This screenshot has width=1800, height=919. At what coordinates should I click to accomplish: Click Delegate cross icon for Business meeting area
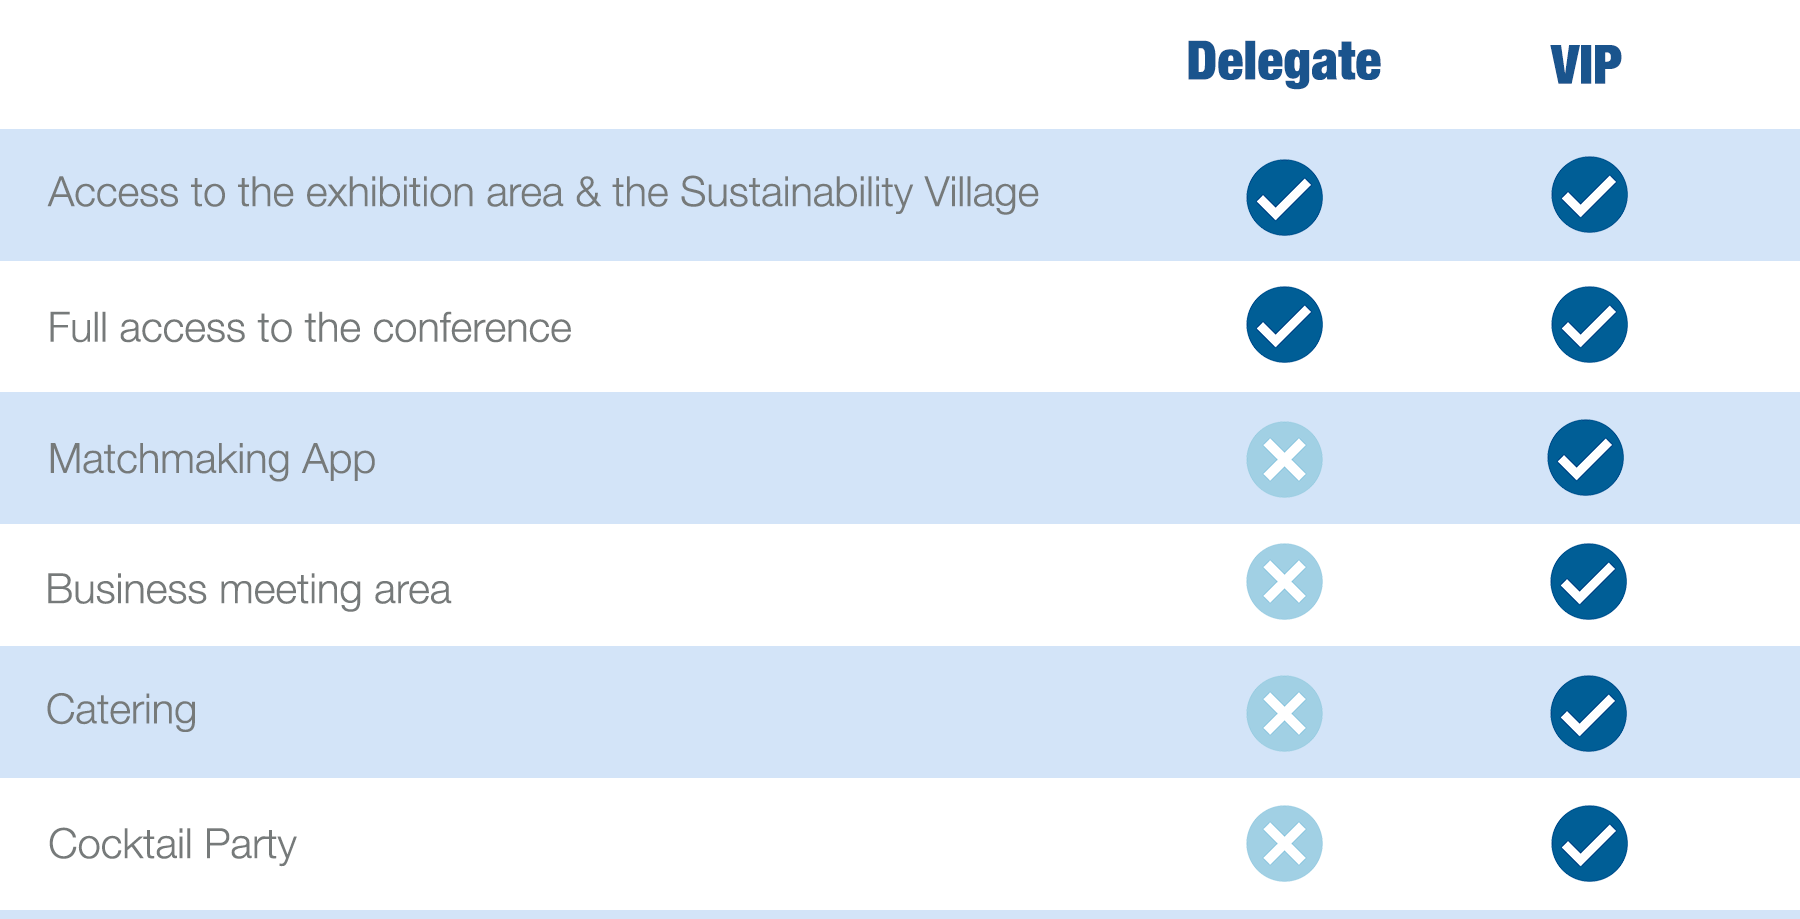pos(1284,582)
